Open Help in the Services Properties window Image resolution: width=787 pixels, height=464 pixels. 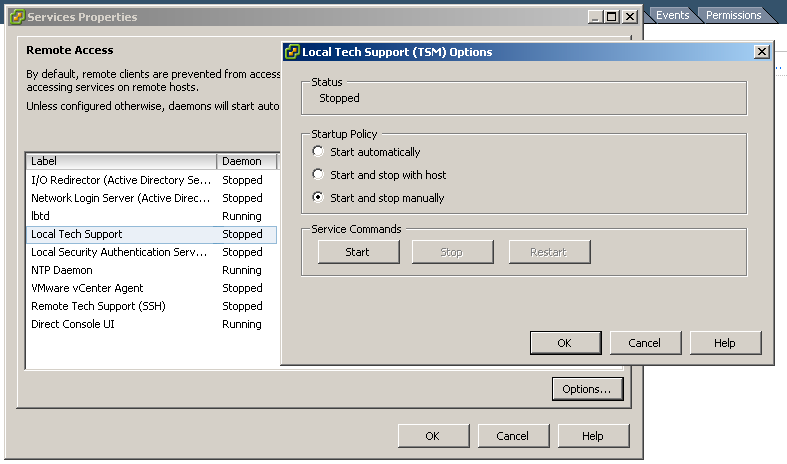pyautogui.click(x=593, y=436)
